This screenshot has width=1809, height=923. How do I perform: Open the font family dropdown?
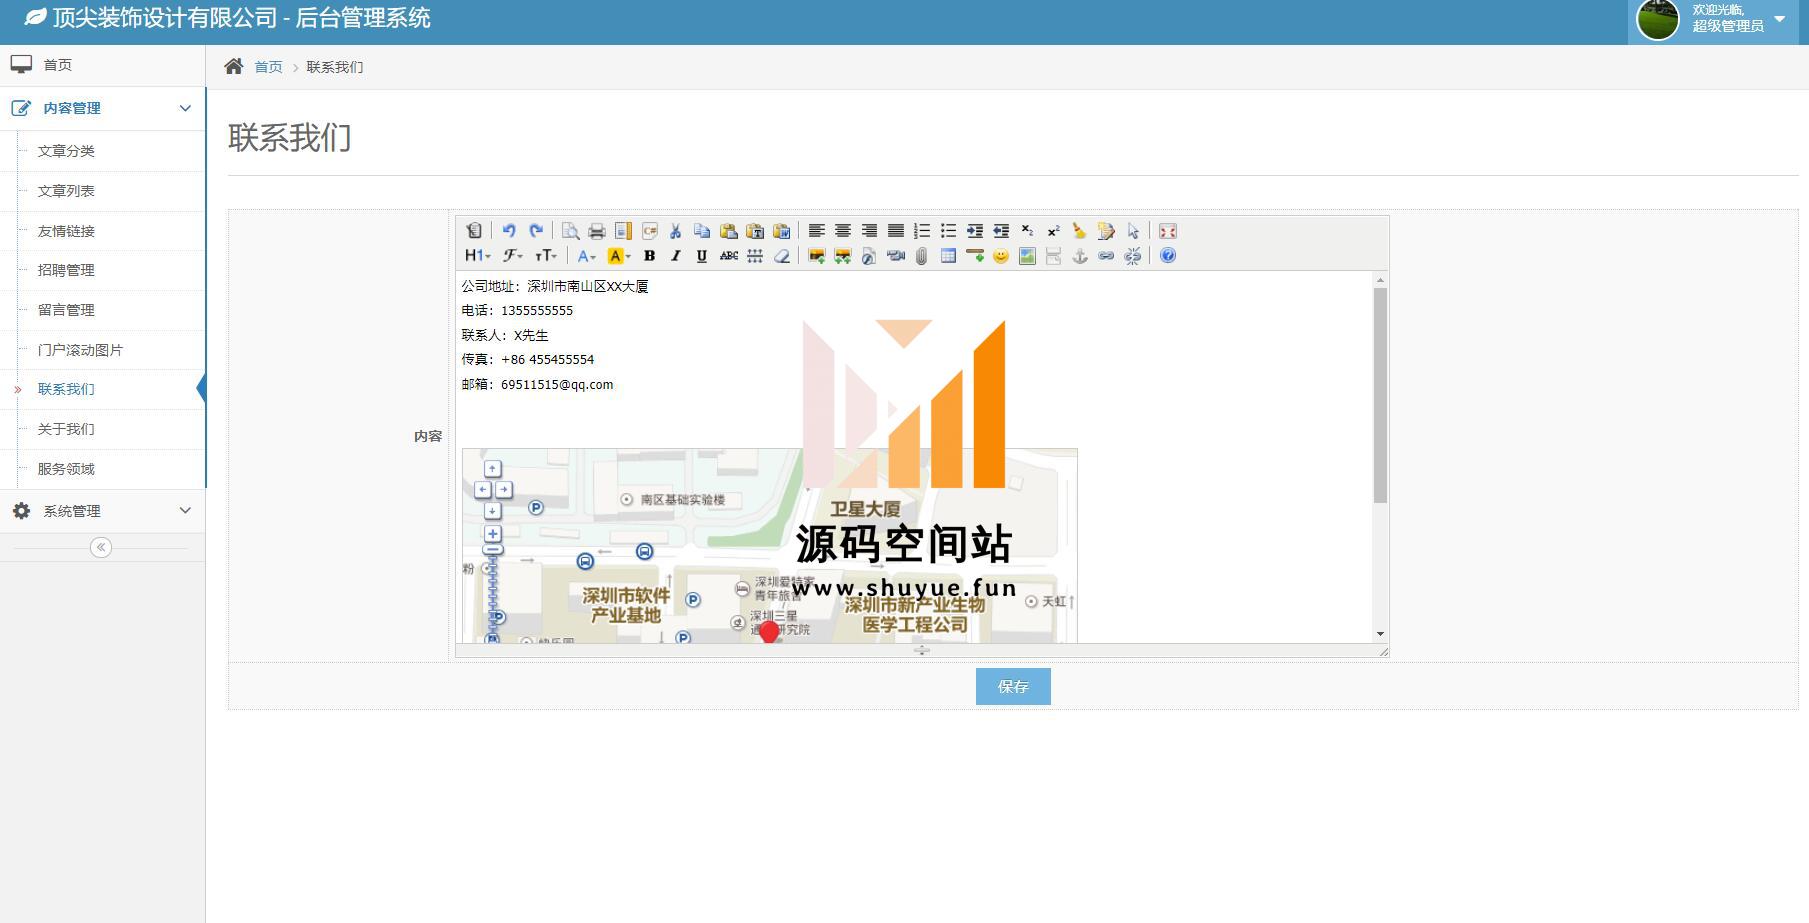[513, 256]
